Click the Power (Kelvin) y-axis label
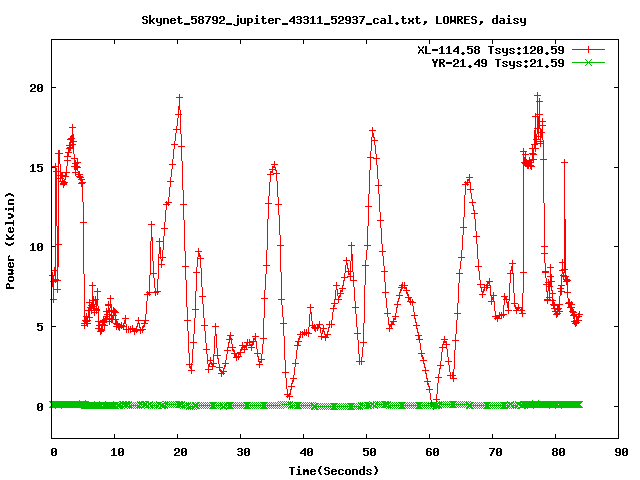 pyautogui.click(x=10, y=241)
